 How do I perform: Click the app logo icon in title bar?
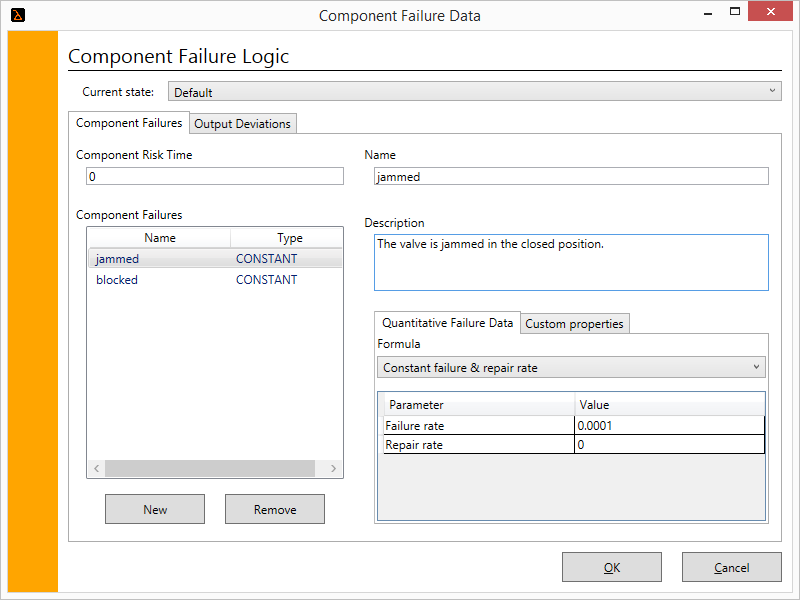[x=18, y=15]
